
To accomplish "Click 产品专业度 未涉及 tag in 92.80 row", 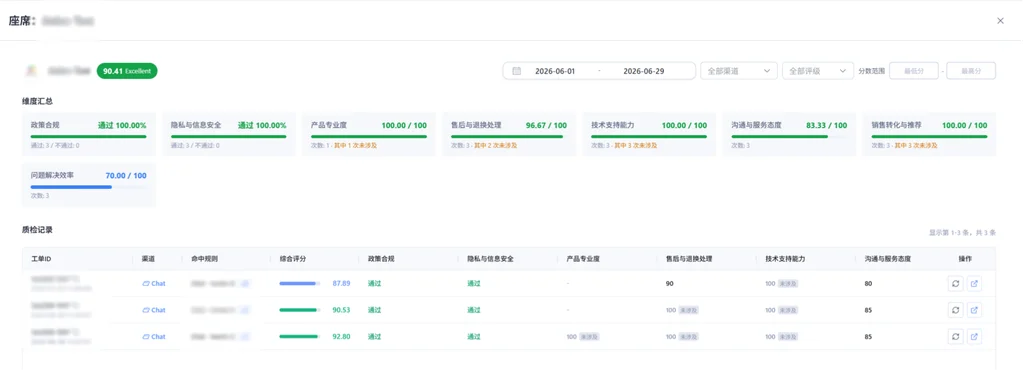I will click(589, 337).
